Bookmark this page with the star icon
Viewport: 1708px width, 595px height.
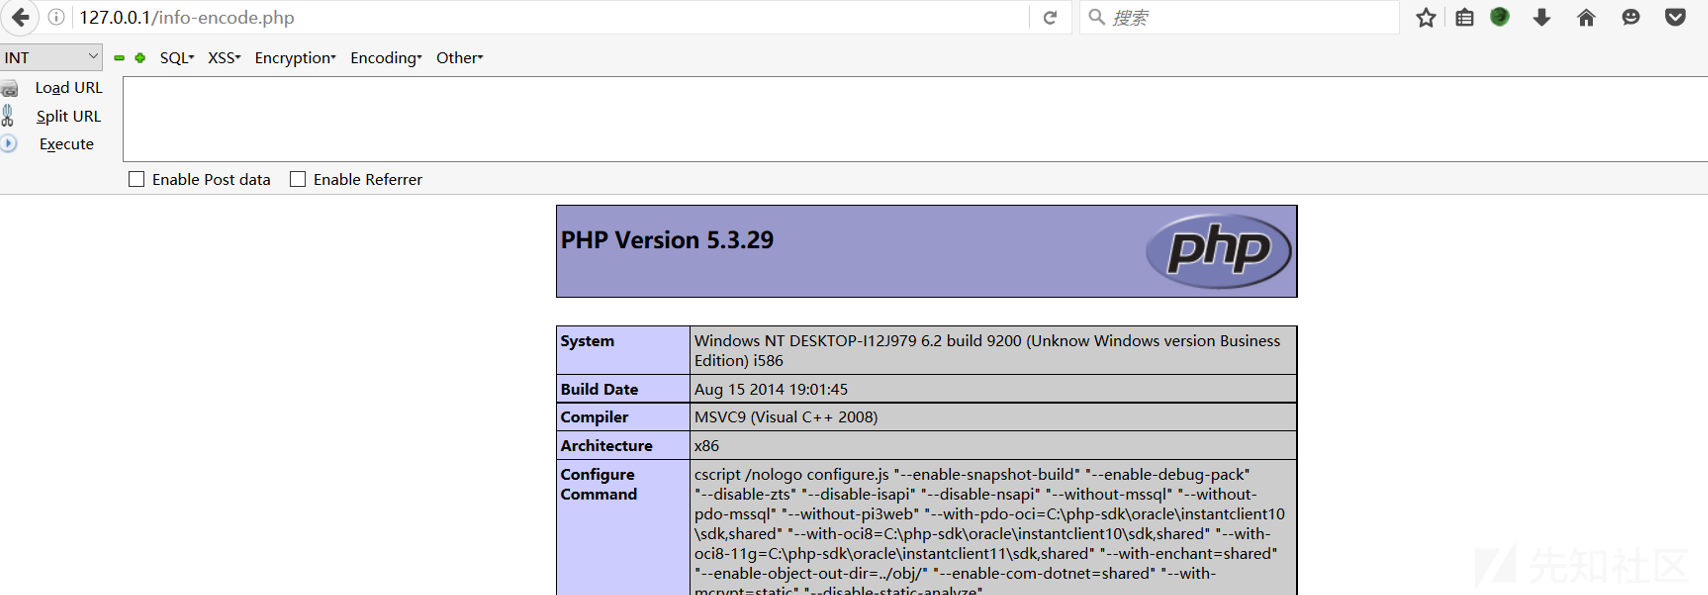(1426, 17)
